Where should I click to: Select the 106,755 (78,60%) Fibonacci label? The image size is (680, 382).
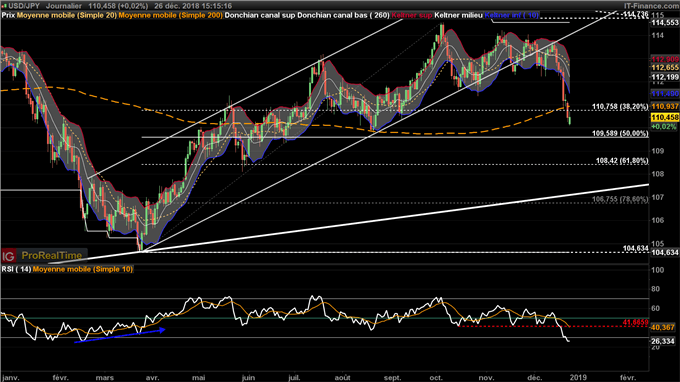click(620, 199)
